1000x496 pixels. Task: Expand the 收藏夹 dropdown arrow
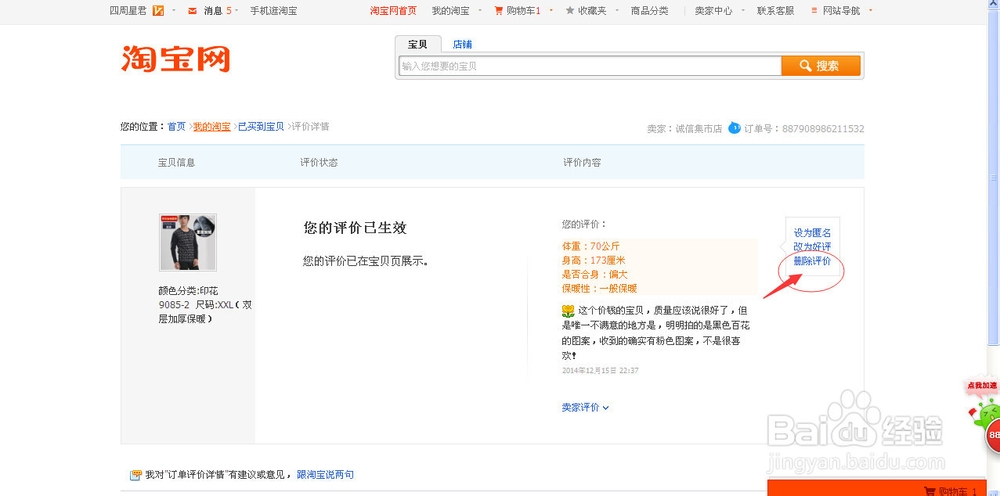617,11
